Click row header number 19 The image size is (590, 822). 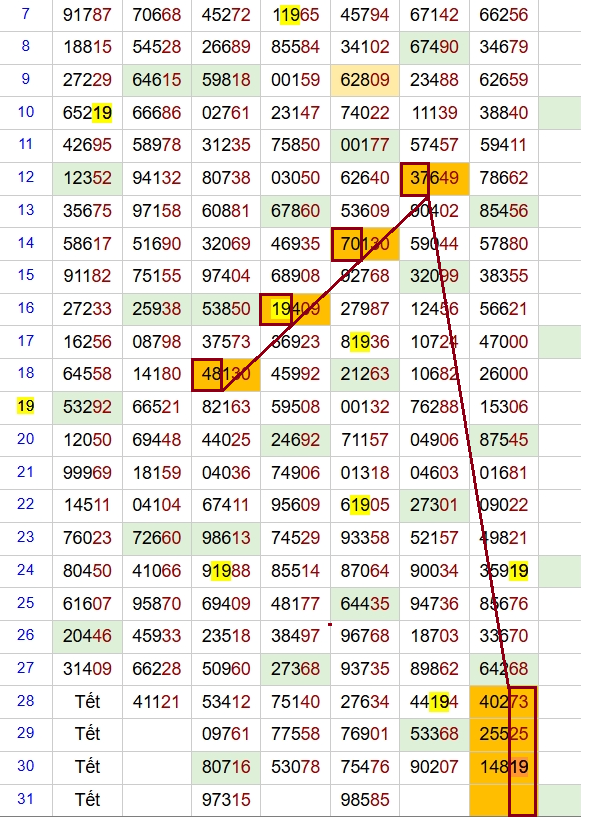click(26, 406)
